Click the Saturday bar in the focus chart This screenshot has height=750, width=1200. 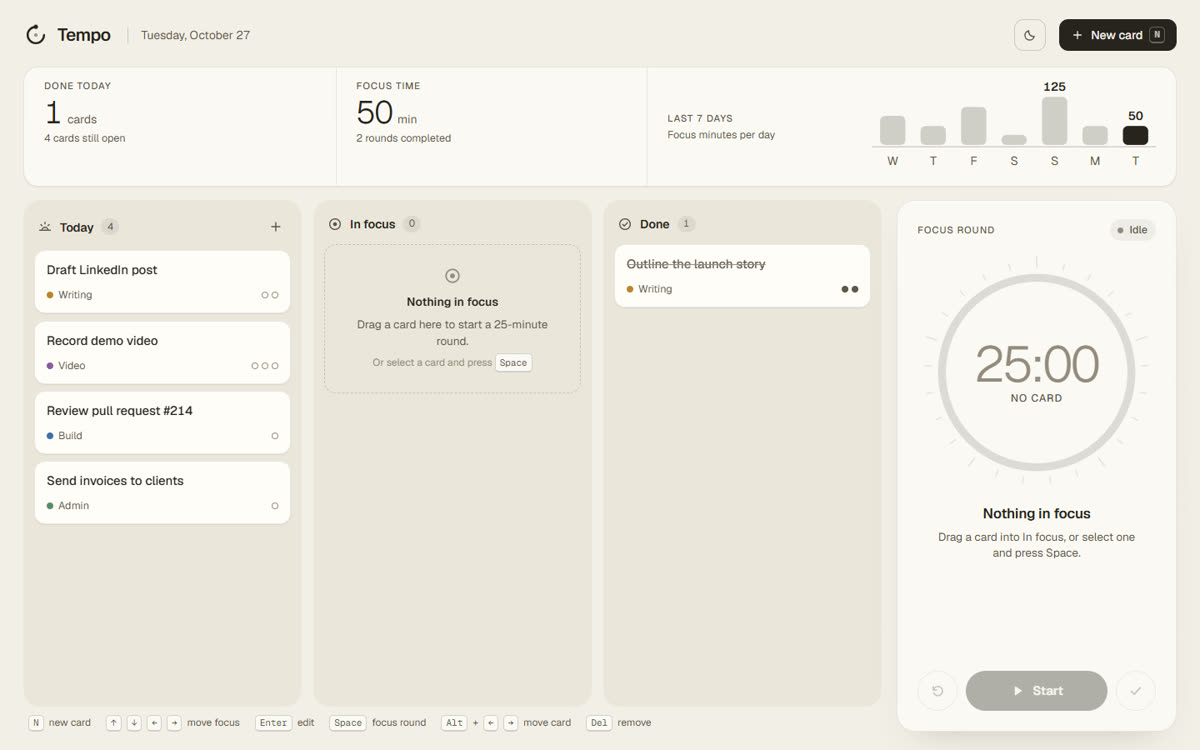(1014, 140)
